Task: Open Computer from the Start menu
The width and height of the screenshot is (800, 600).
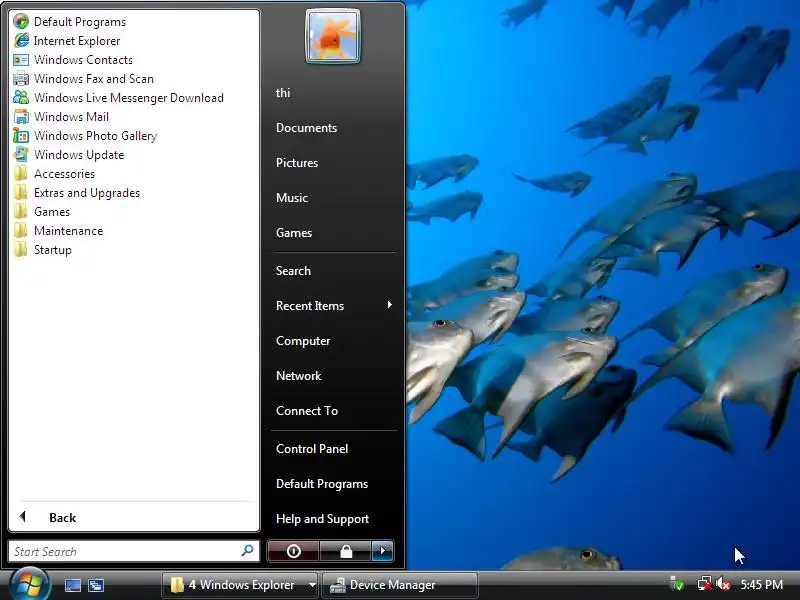Action: tap(303, 341)
